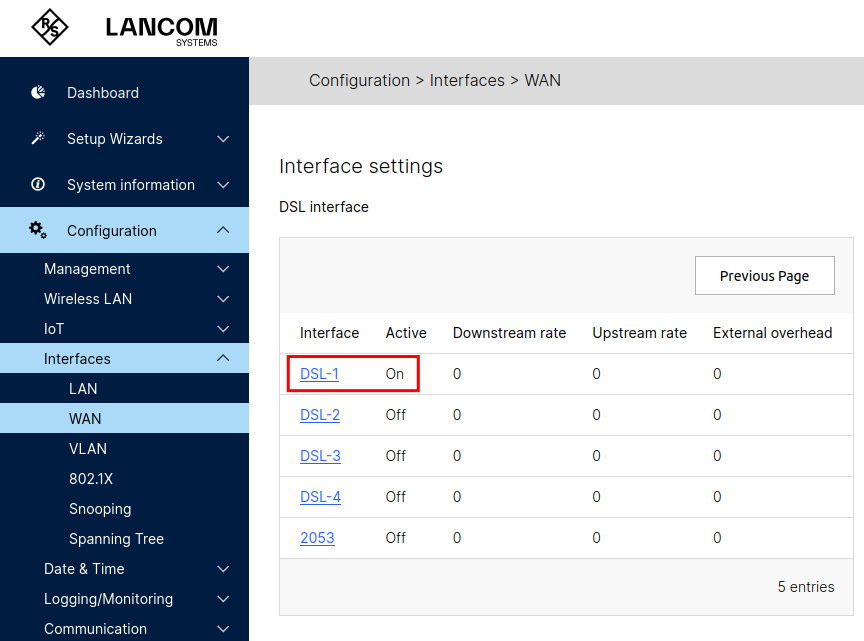Image resolution: width=864 pixels, height=641 pixels.
Task: Open the 2053 interface link
Action: click(x=317, y=538)
